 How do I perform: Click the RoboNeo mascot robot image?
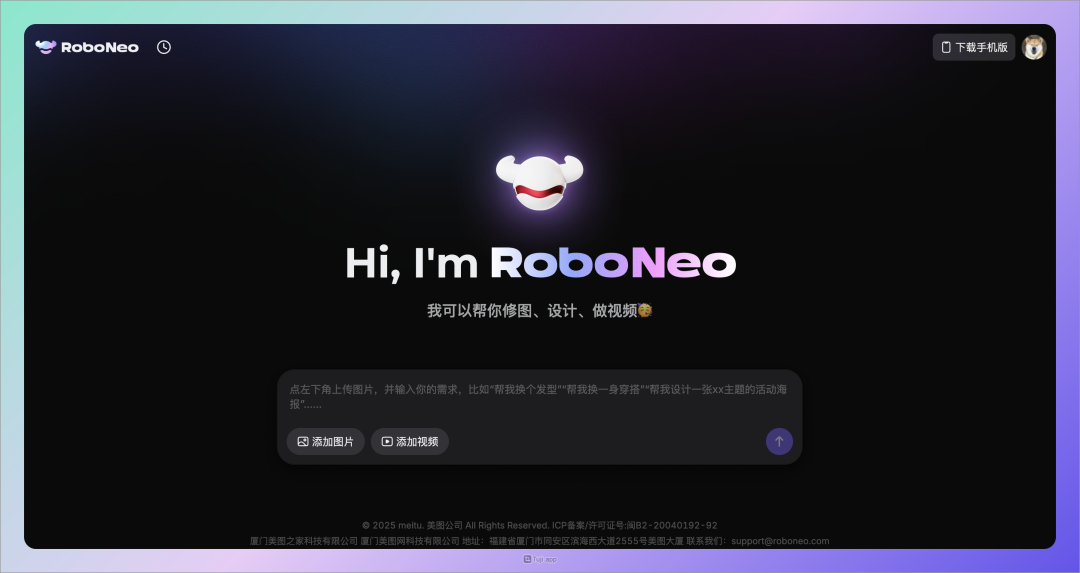tap(539, 182)
